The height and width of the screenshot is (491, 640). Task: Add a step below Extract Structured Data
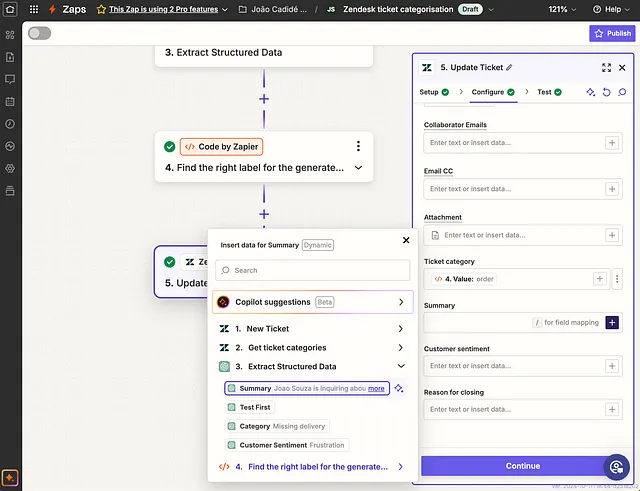pos(264,99)
